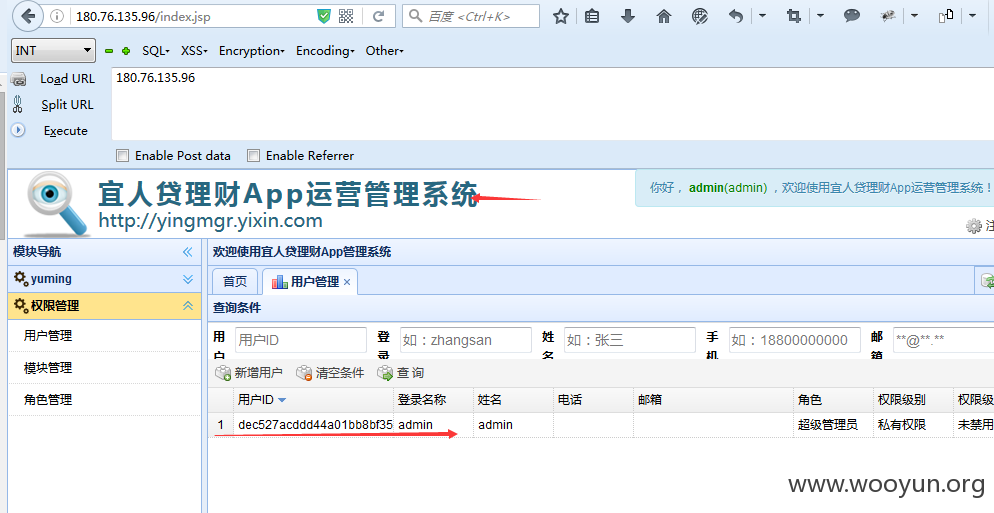View site info icon in address bar
Viewport: 994px width, 513px height.
(56, 16)
